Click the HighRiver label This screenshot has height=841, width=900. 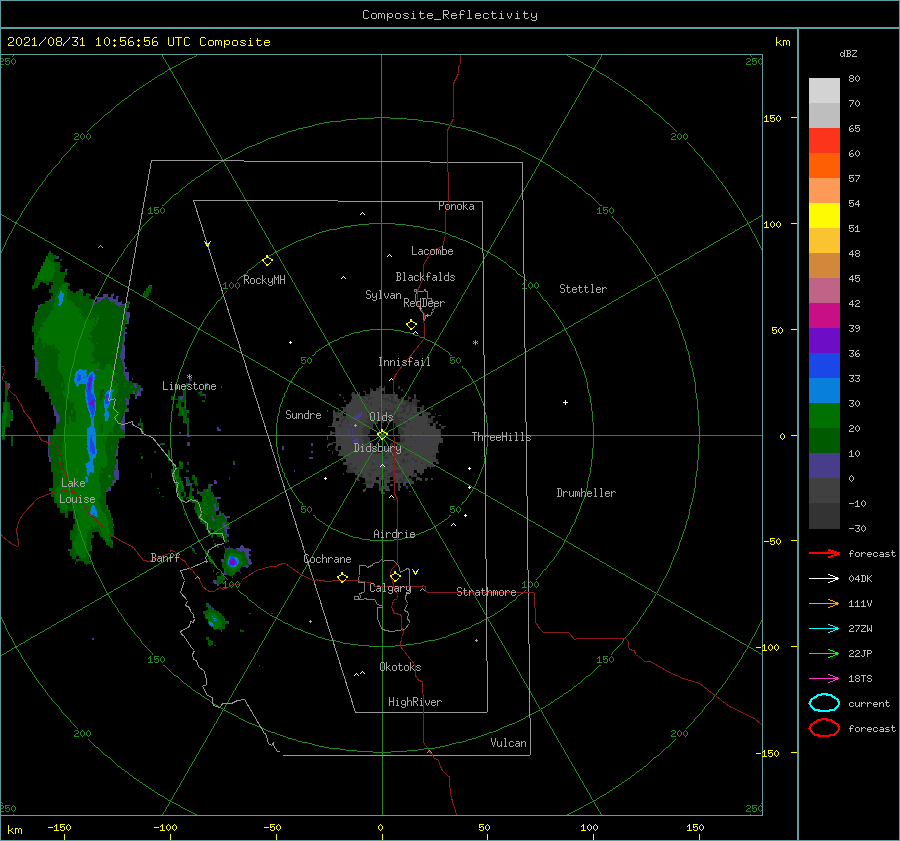[415, 702]
